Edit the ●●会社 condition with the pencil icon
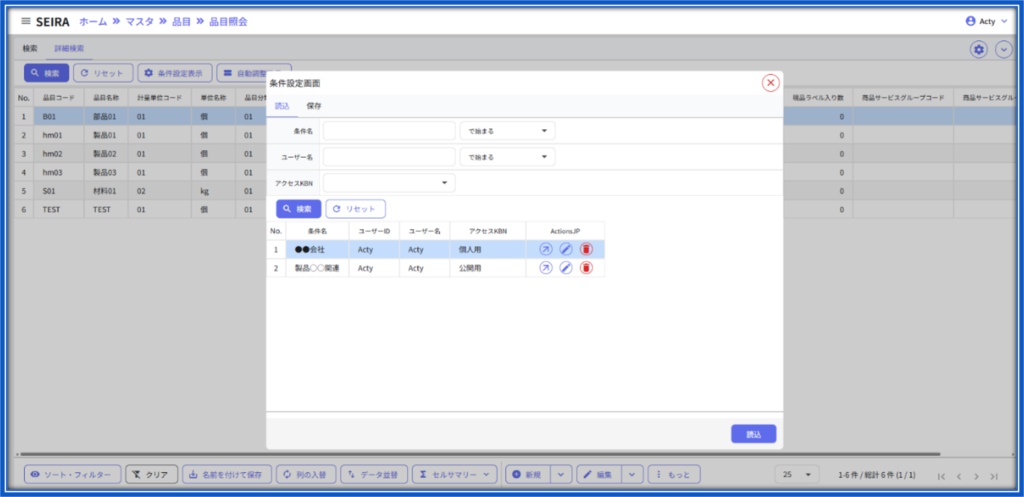Screen dimensions: 1024x497 566,249
